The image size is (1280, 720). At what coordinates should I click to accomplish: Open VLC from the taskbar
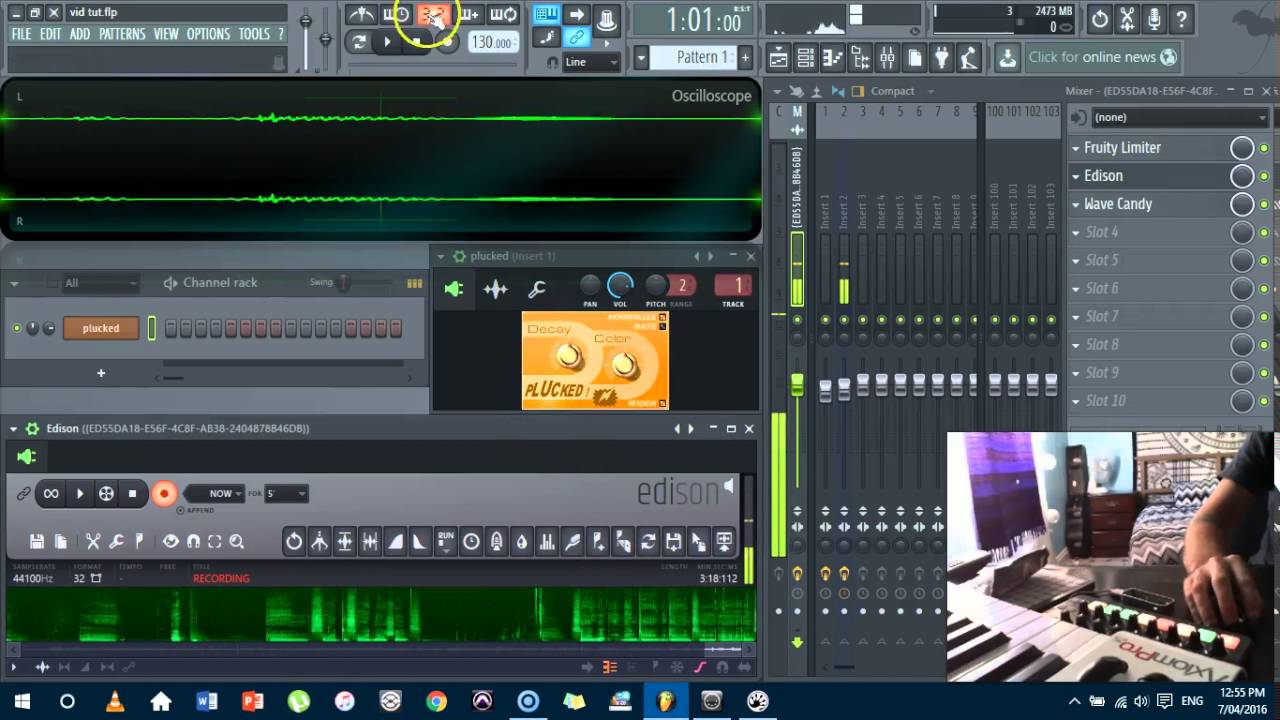click(x=115, y=701)
